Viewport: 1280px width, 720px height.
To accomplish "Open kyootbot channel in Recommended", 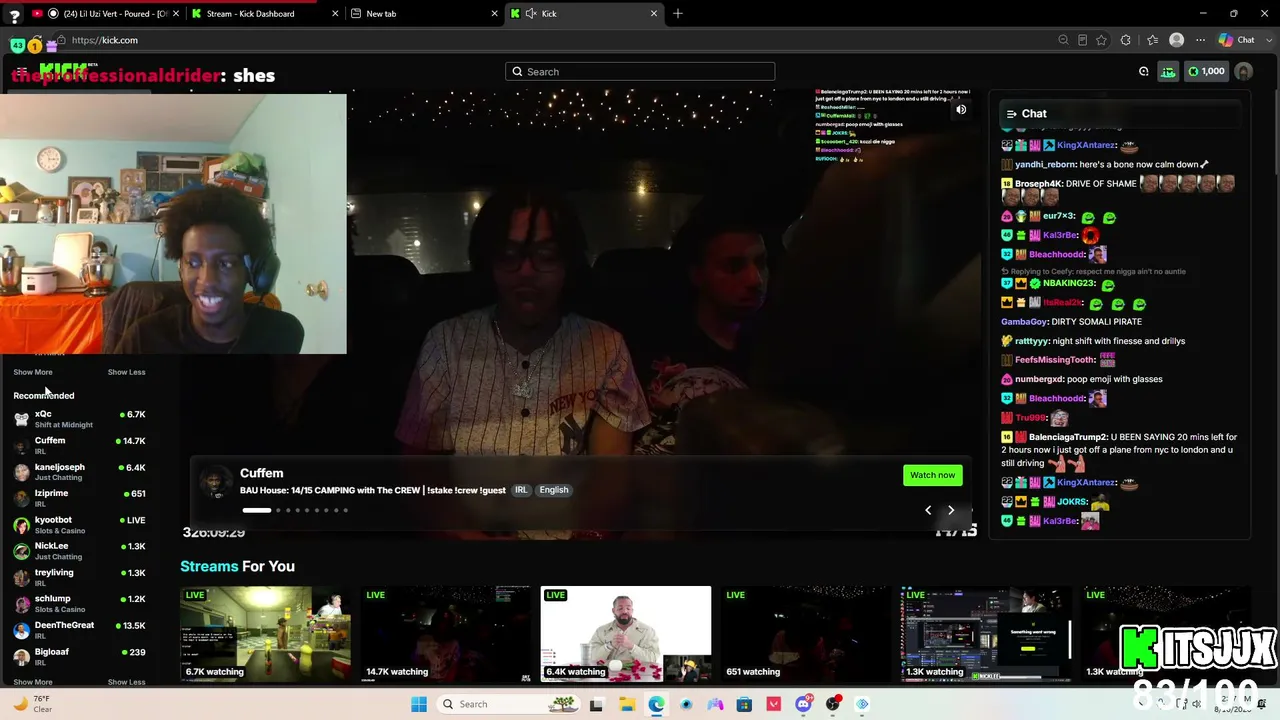I will click(x=80, y=525).
